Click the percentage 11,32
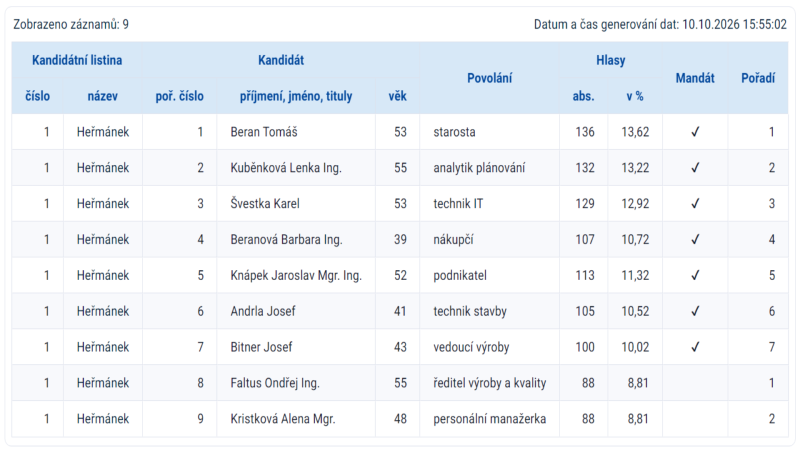Screen dimensions: 800x450 tap(635, 276)
